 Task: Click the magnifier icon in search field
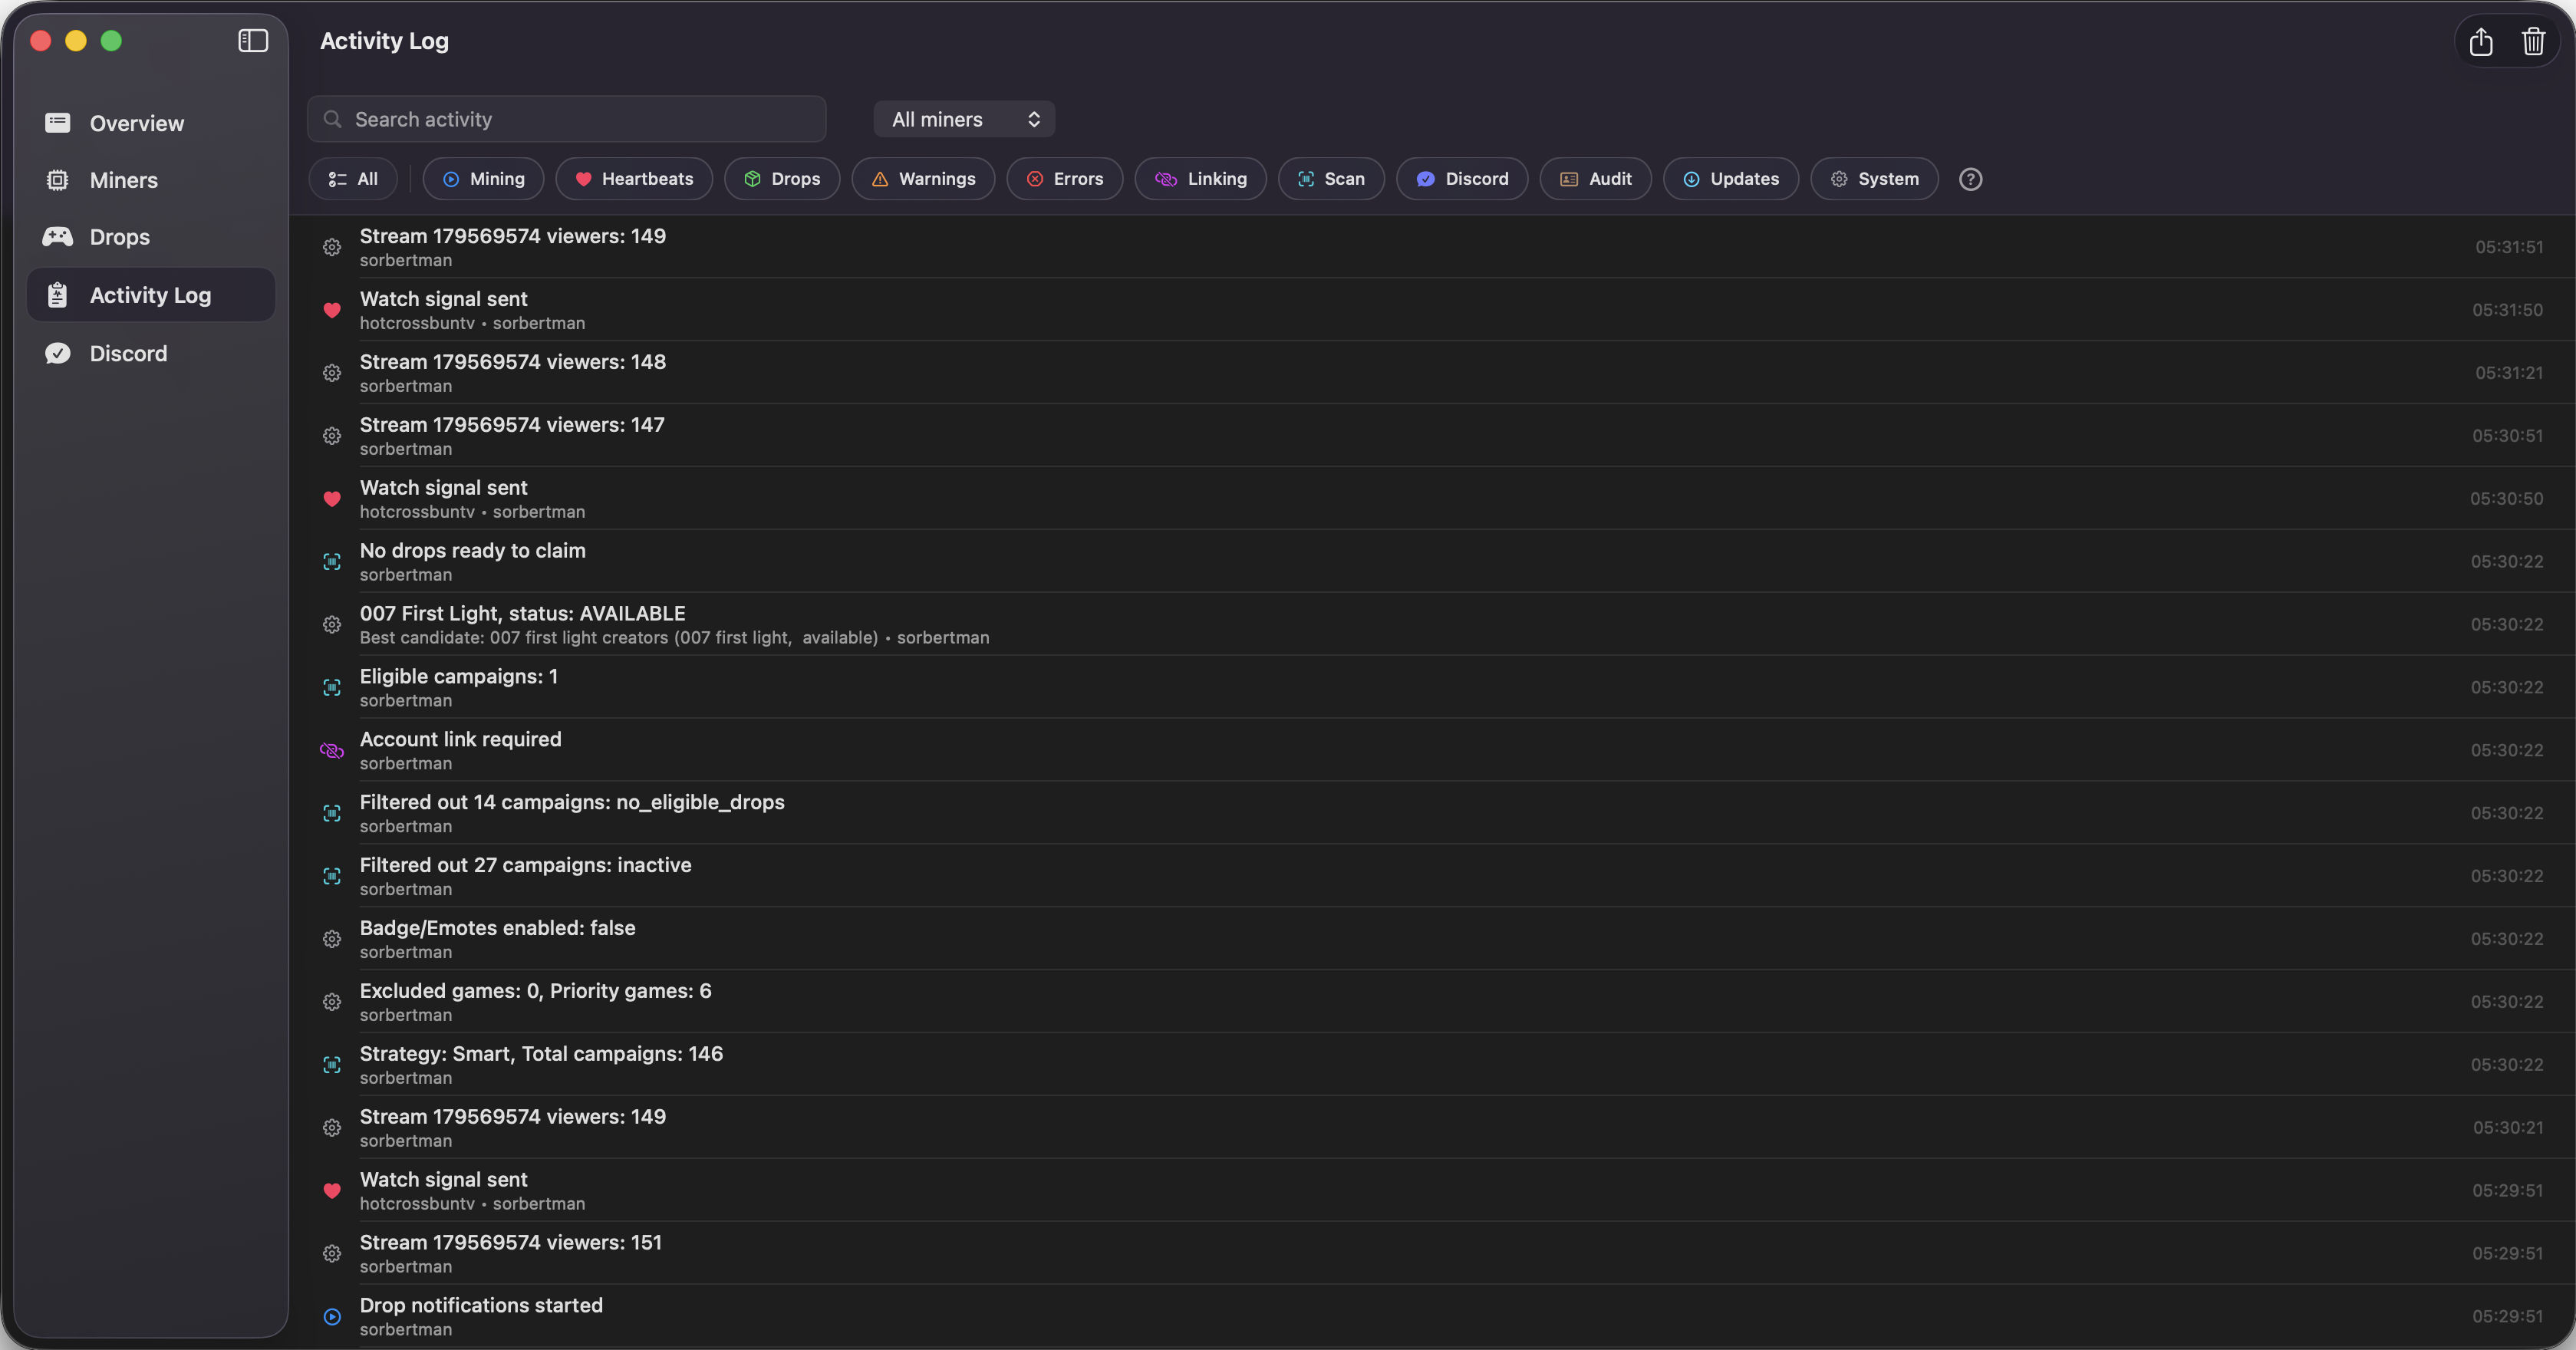pyautogui.click(x=333, y=119)
